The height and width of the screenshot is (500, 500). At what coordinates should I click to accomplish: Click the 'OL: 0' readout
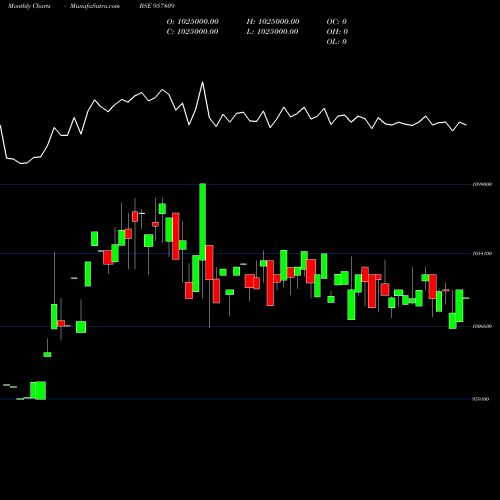[337, 42]
